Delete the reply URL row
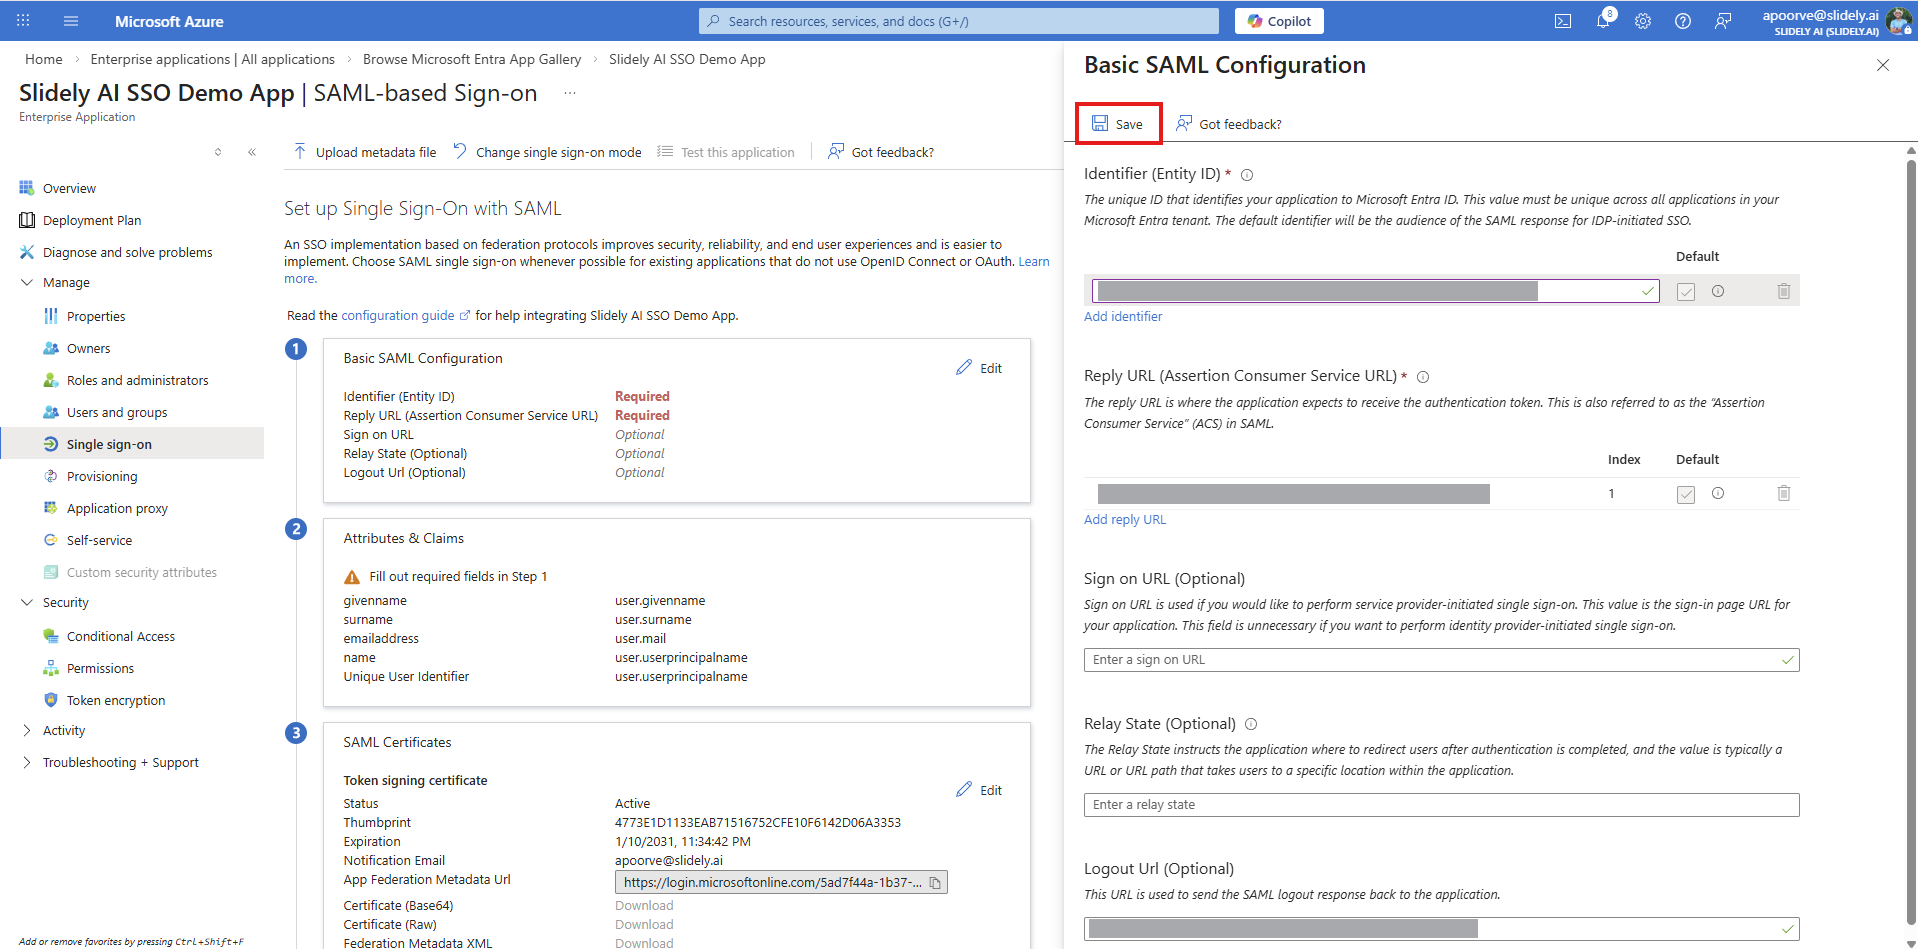Image resolution: width=1918 pixels, height=949 pixels. (1784, 493)
